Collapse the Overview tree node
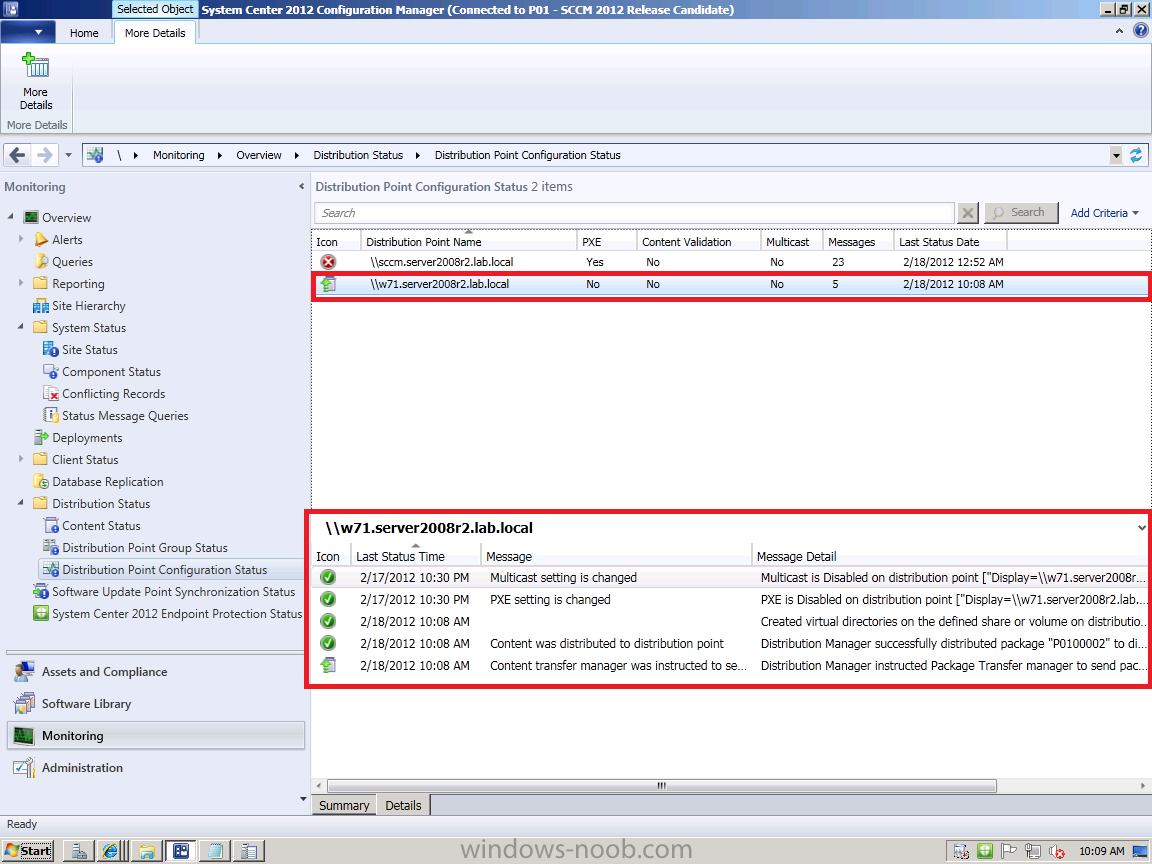 point(10,217)
